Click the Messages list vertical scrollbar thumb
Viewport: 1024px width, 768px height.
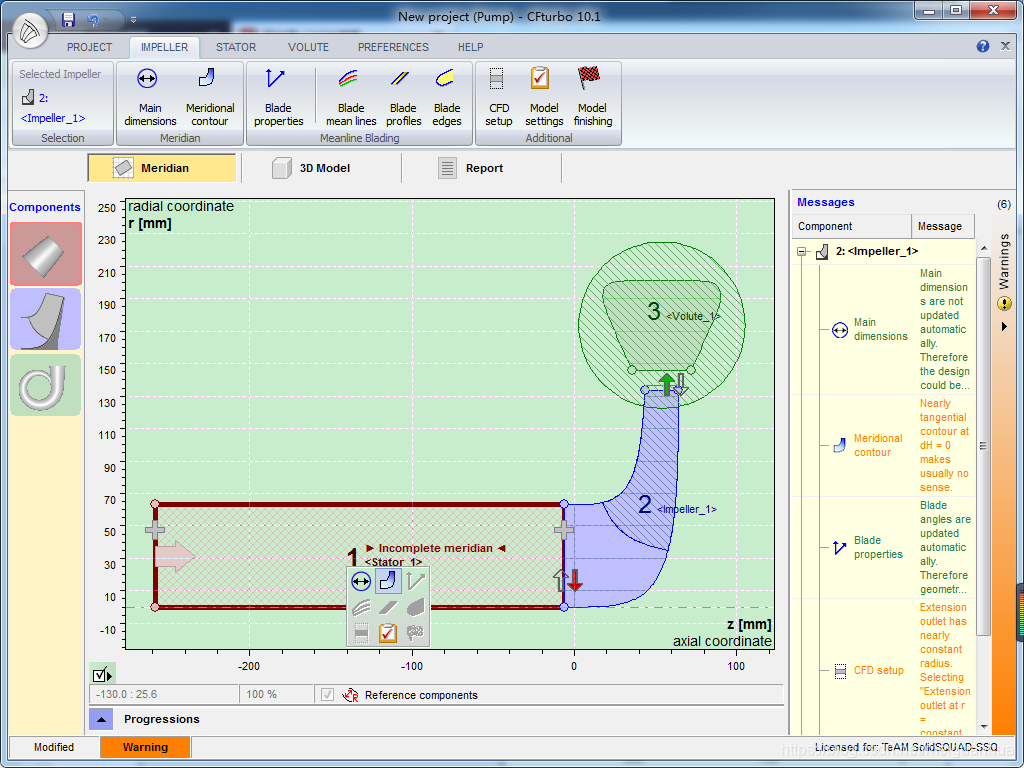pyautogui.click(x=983, y=445)
